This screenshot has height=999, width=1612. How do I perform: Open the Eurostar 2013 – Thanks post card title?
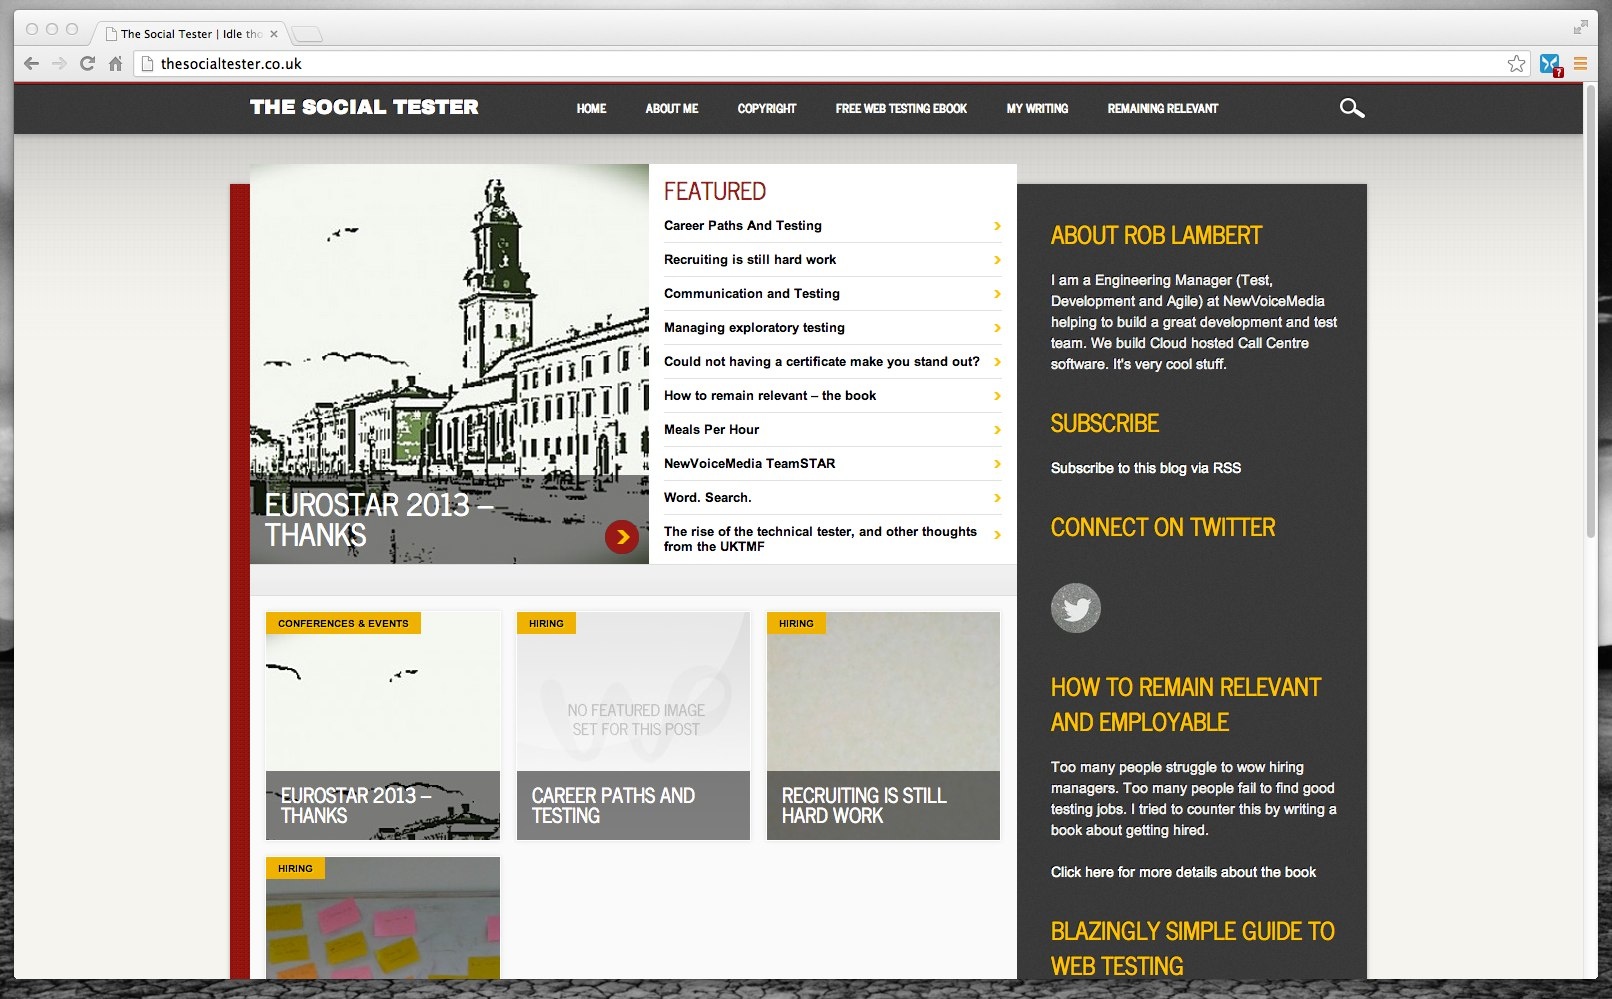(356, 806)
